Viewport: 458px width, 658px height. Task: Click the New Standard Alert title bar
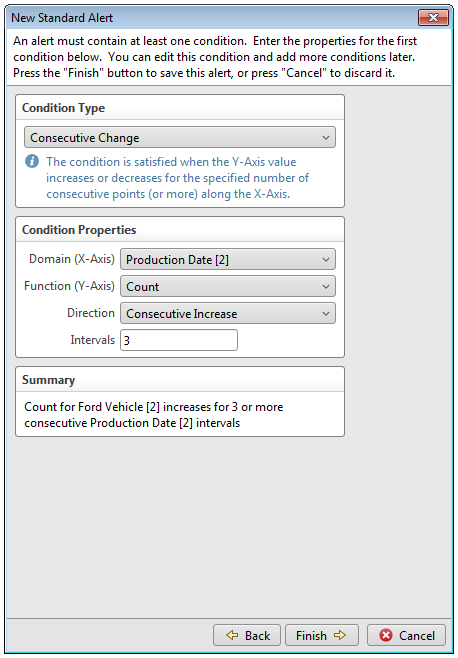tap(210, 18)
